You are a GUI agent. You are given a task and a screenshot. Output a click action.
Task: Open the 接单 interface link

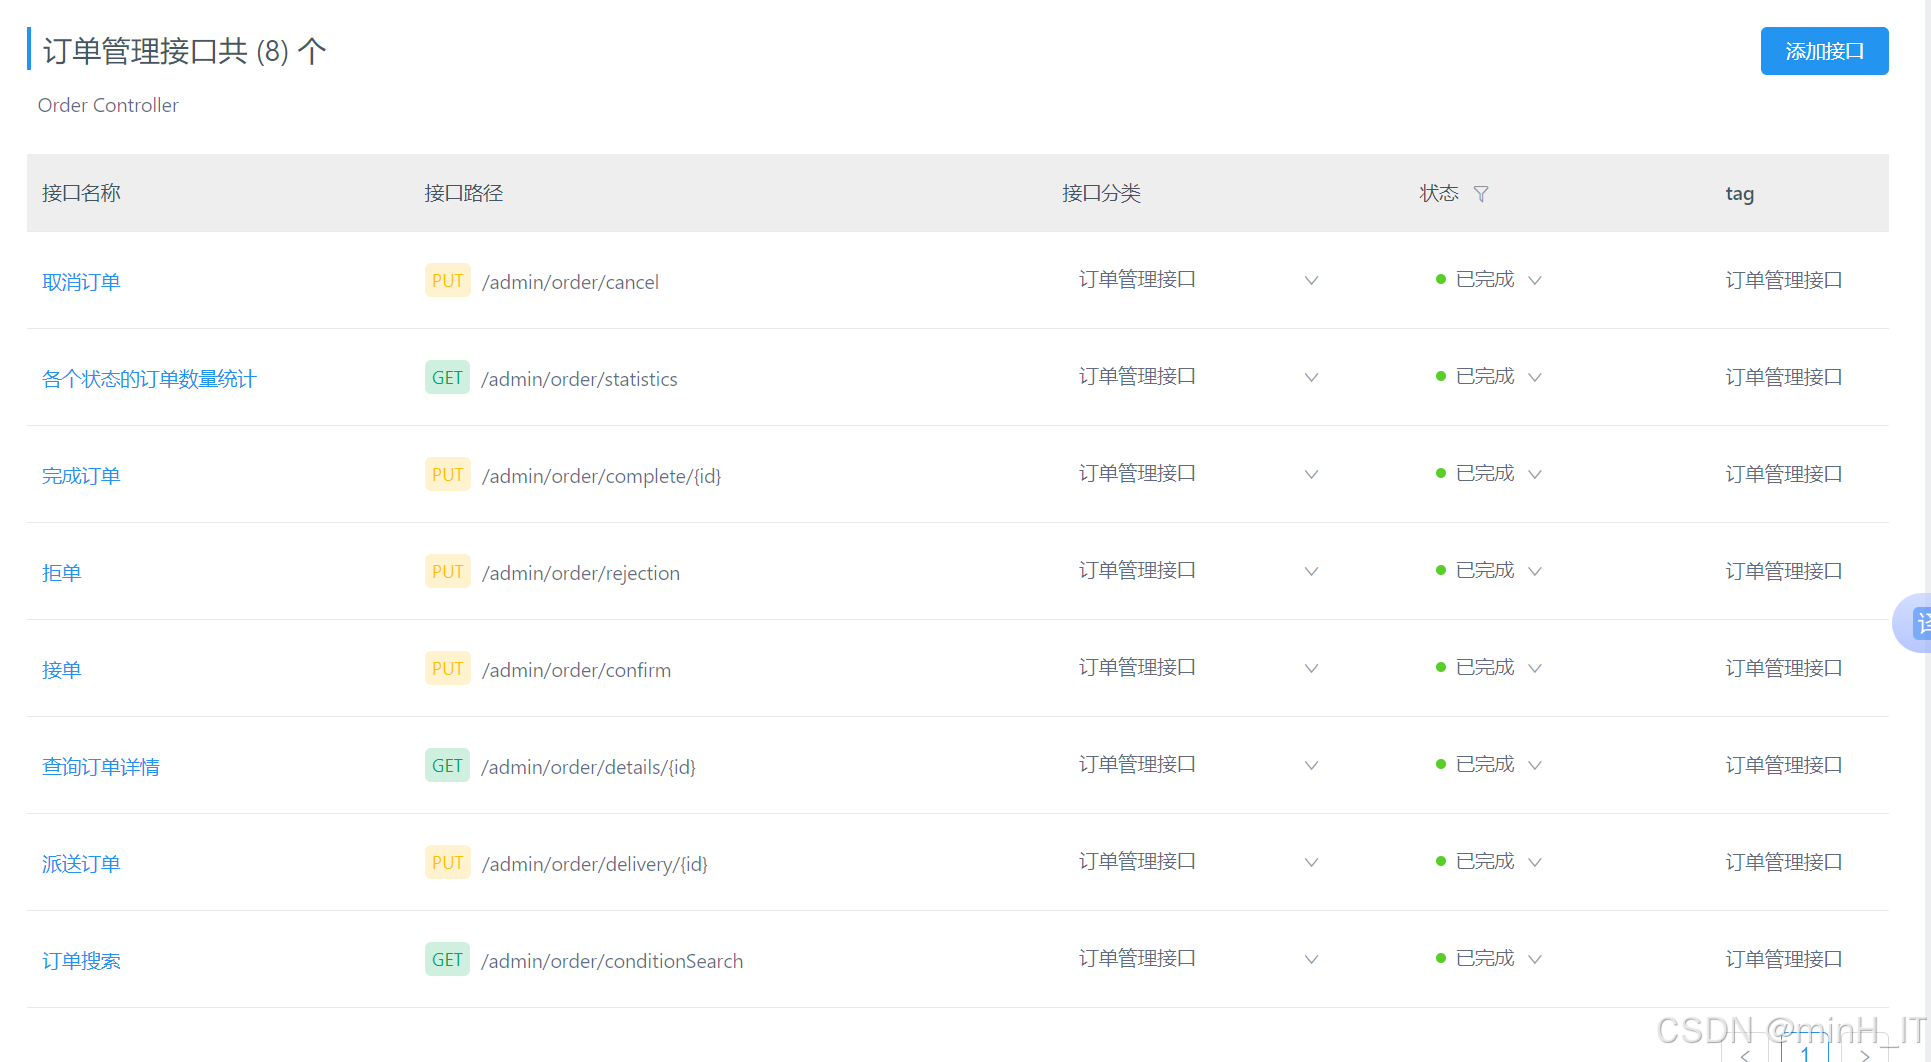click(61, 670)
